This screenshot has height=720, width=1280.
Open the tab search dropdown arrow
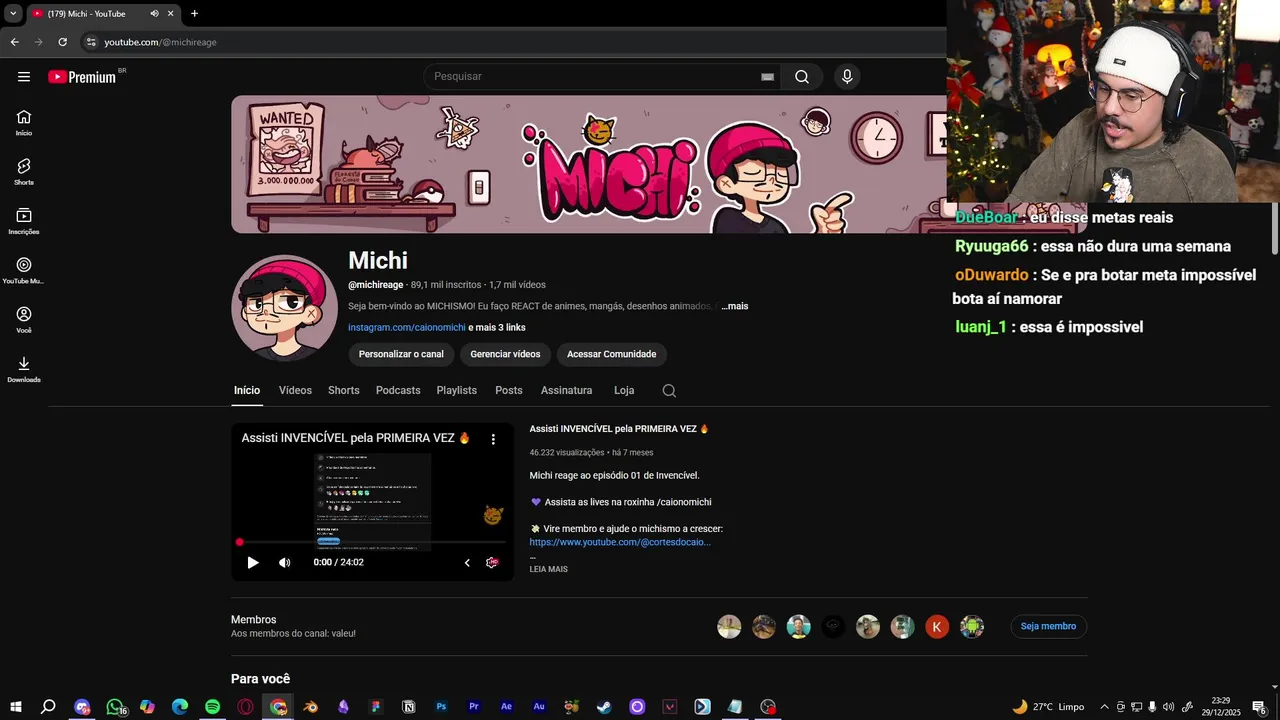pyautogui.click(x=13, y=14)
